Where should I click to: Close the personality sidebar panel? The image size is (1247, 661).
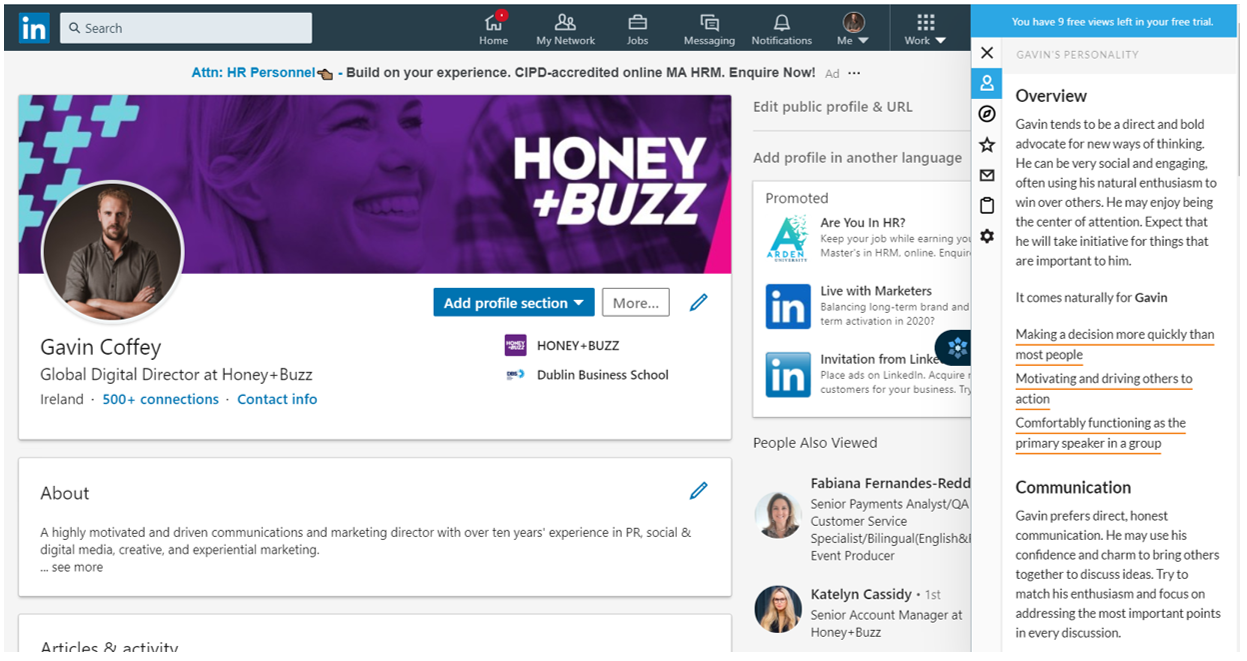coord(987,53)
